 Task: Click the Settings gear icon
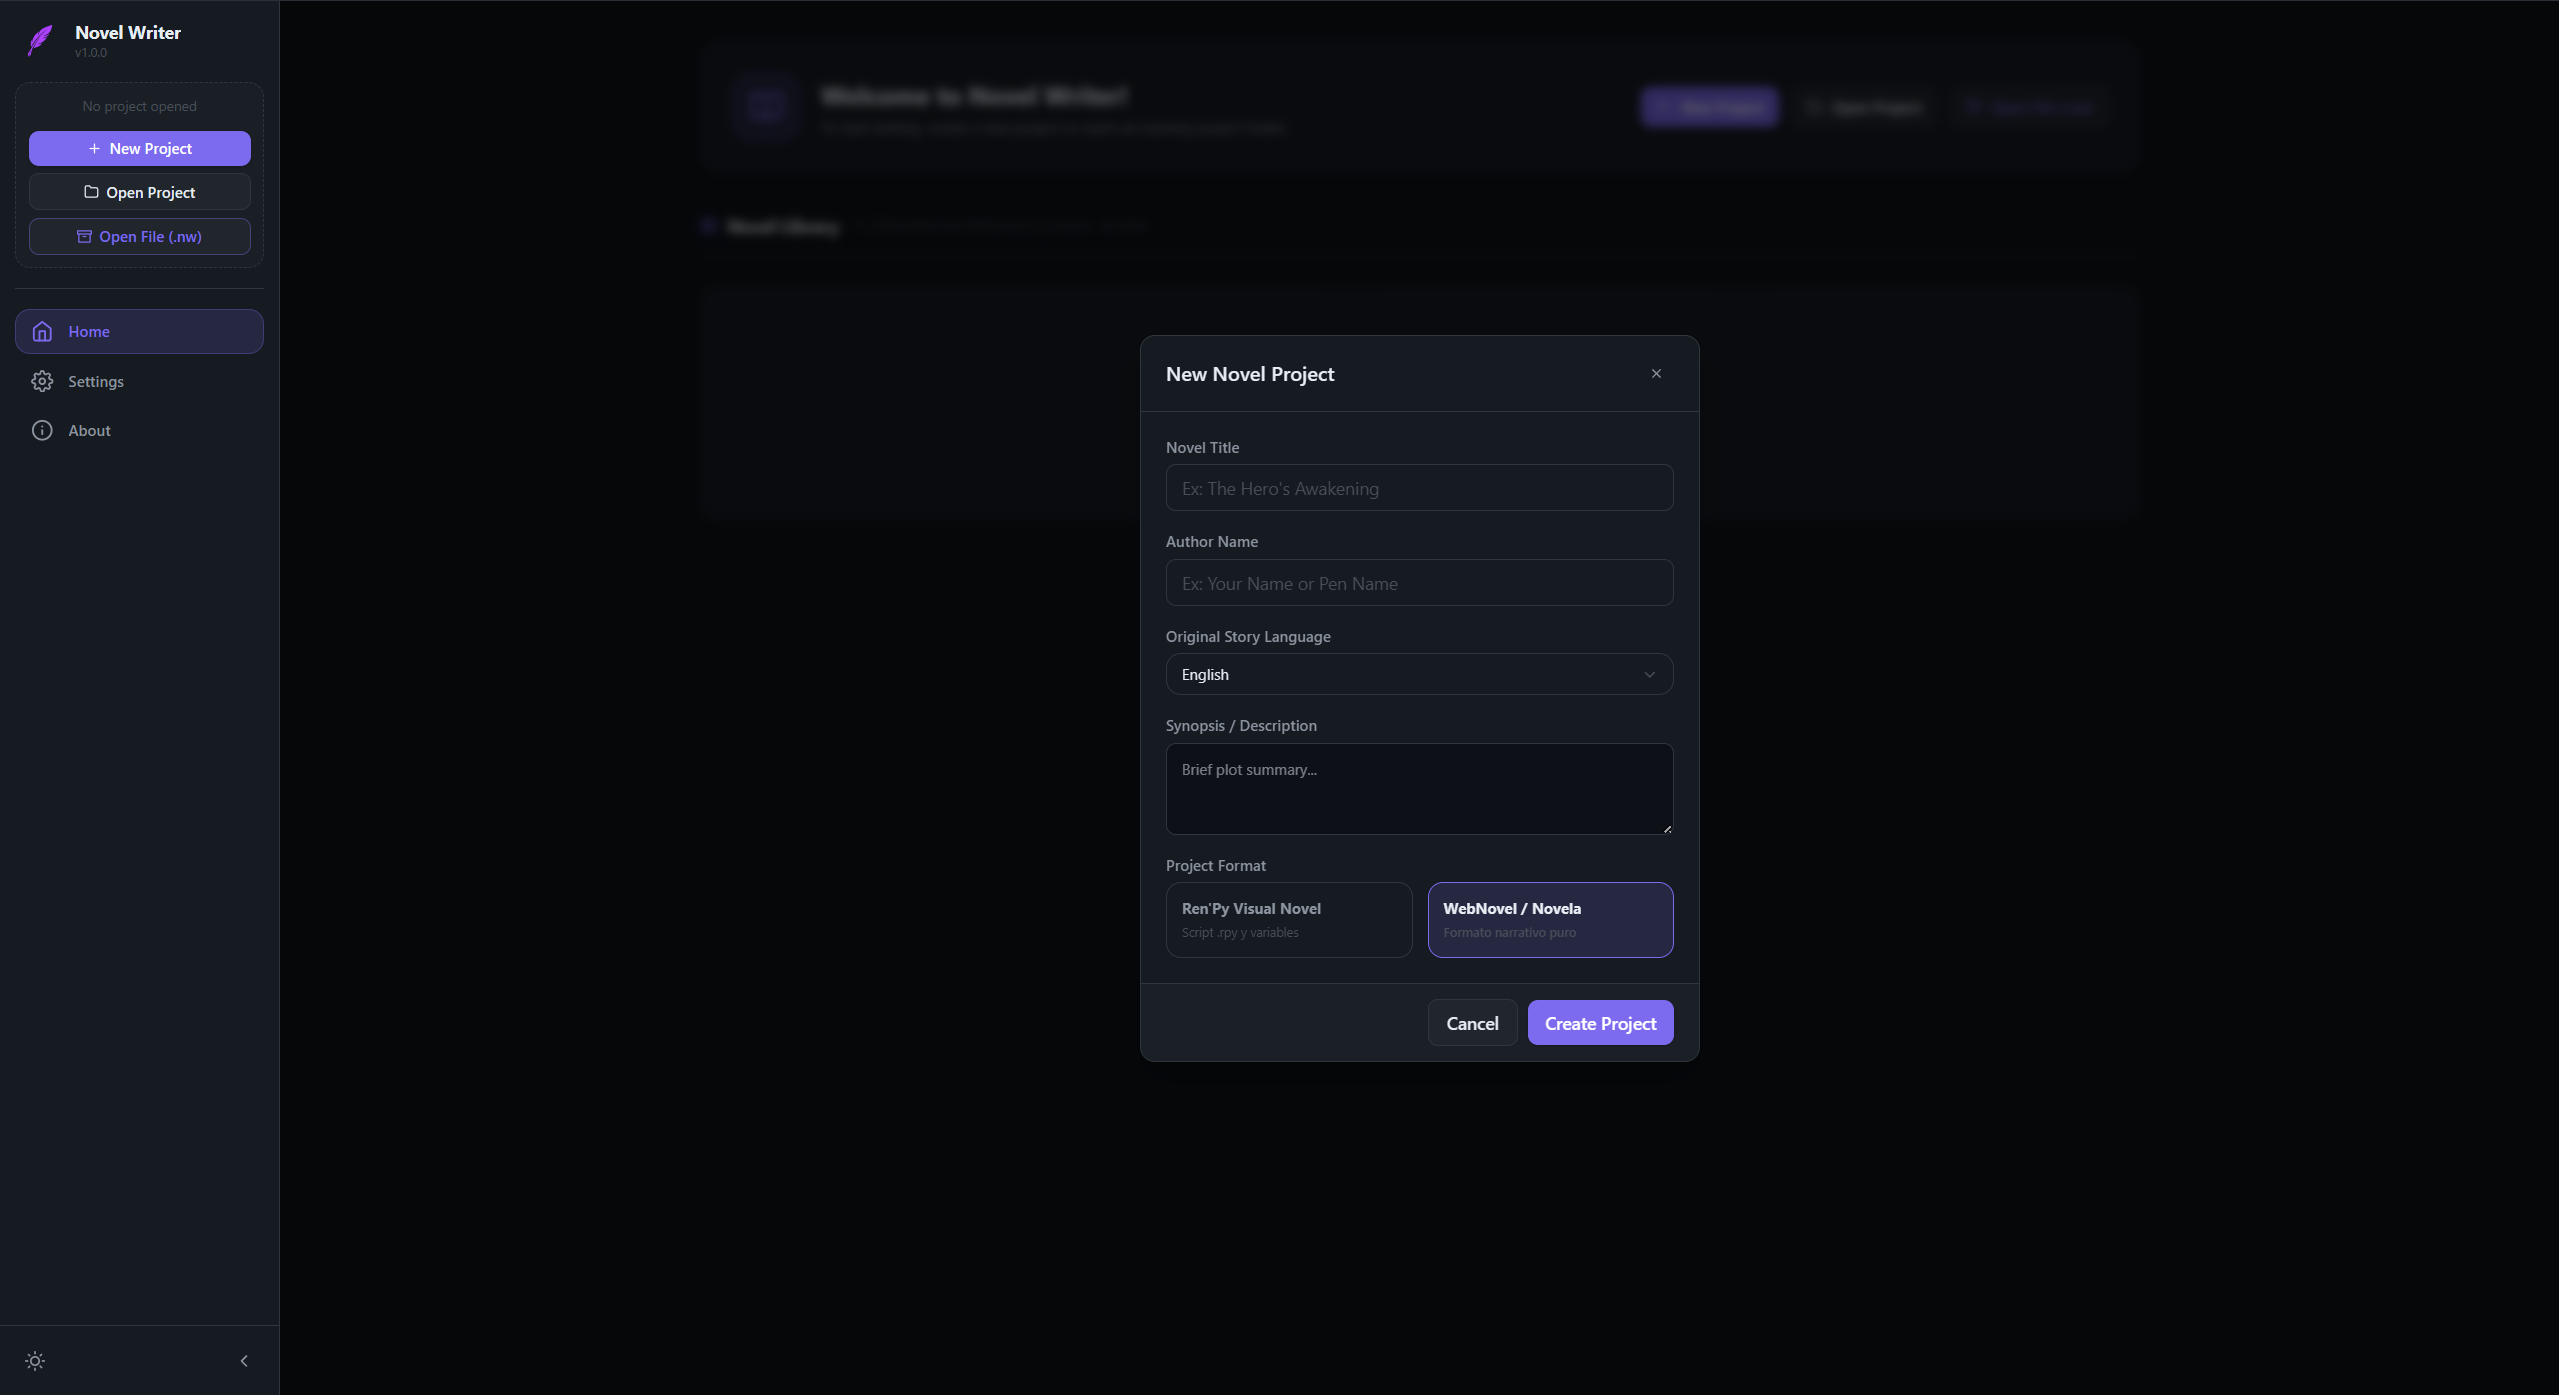(x=42, y=381)
